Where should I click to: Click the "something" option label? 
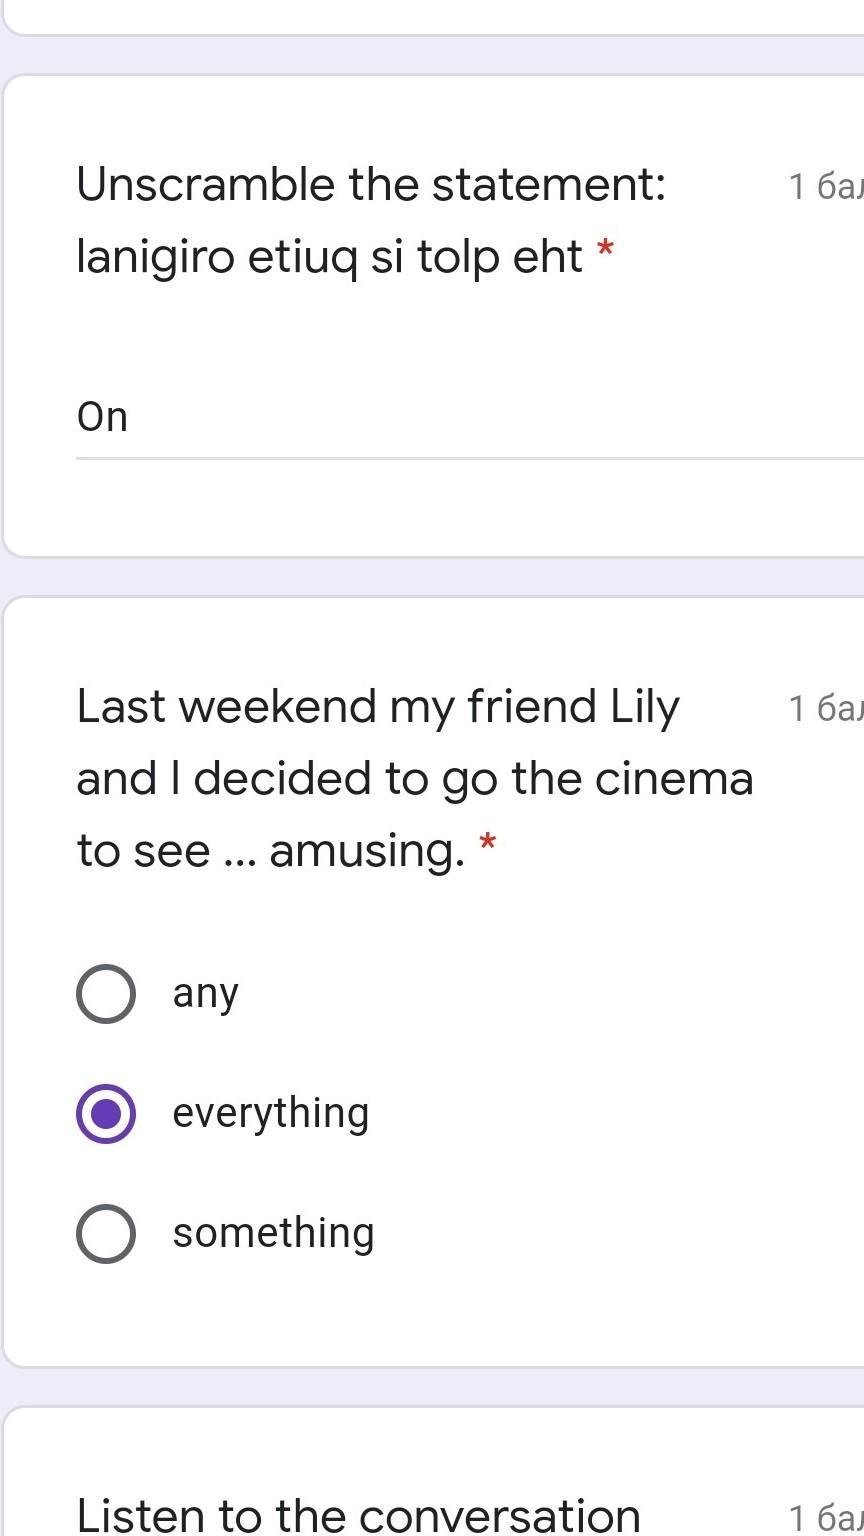tap(274, 1234)
